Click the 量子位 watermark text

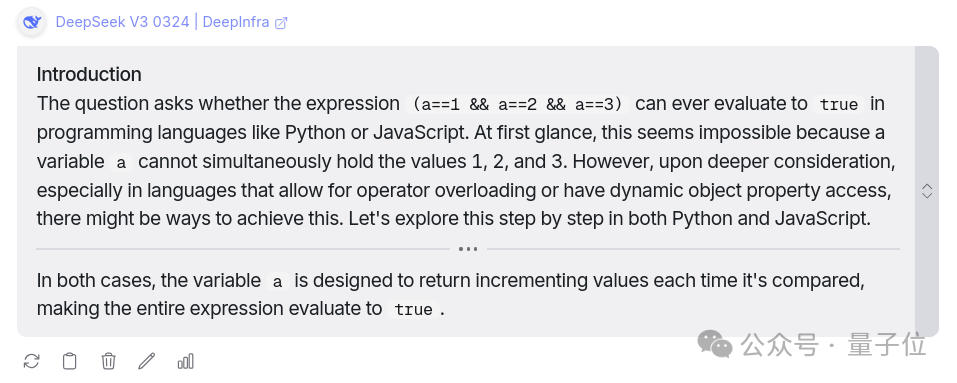point(887,345)
